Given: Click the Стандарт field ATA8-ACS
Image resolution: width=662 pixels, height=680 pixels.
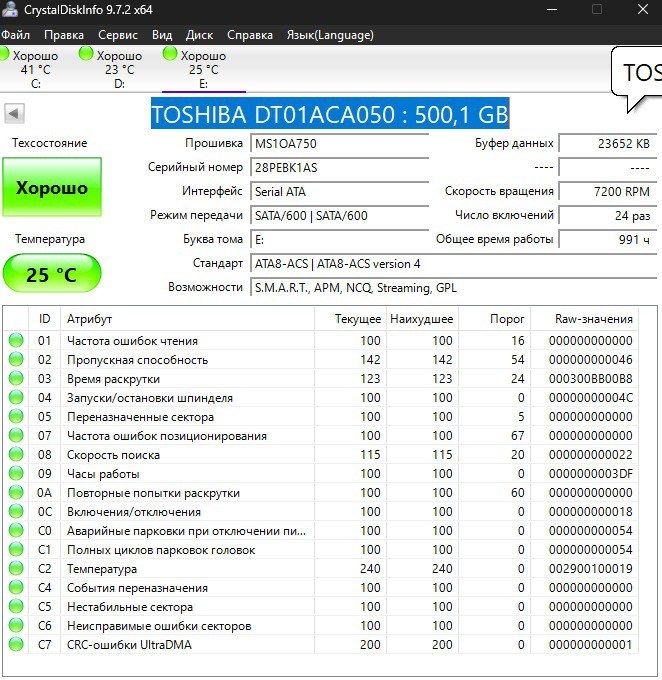Looking at the screenshot, I should point(454,264).
